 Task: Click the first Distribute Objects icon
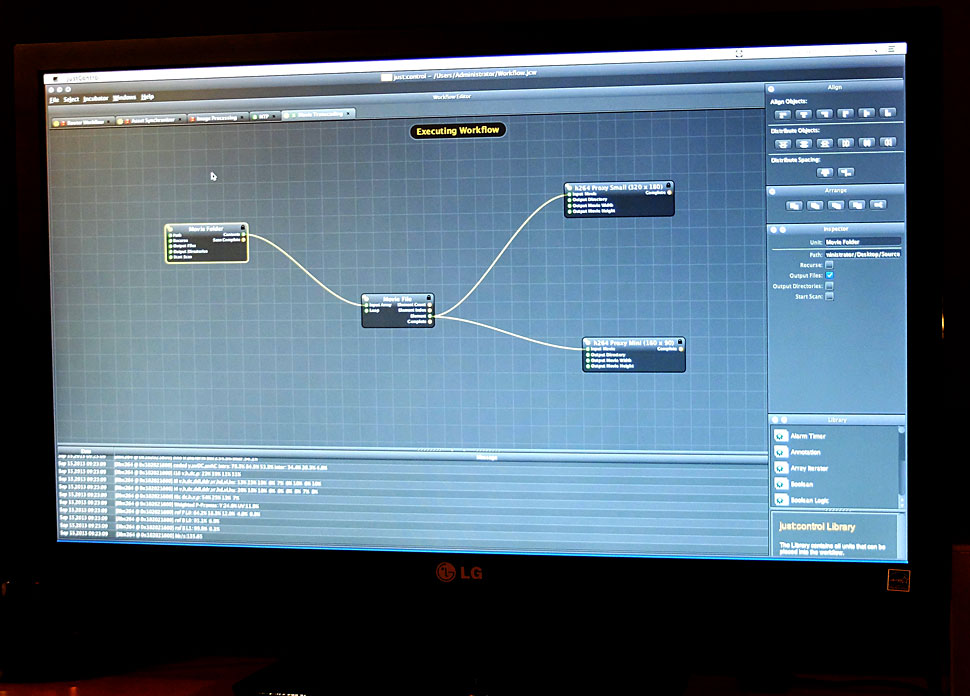point(783,143)
